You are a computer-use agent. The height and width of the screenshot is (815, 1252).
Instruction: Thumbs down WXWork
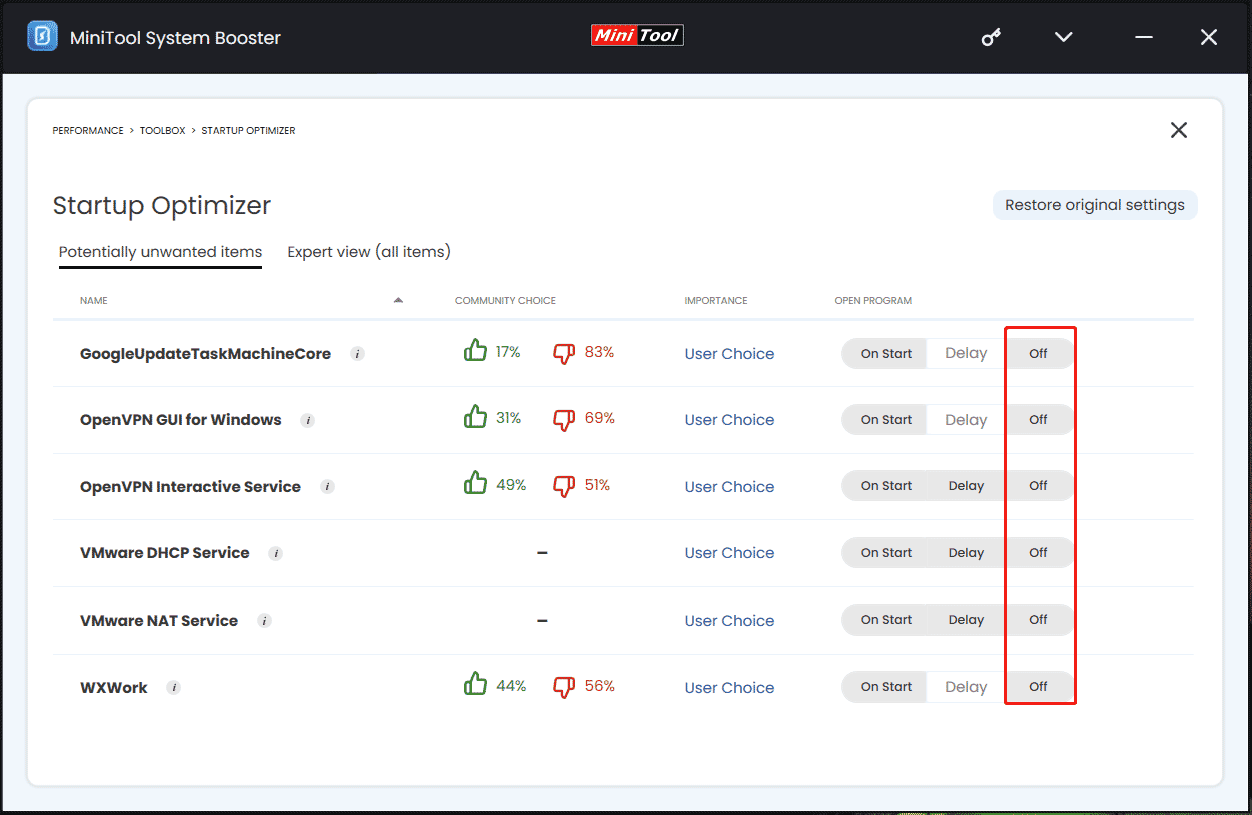pyautogui.click(x=565, y=687)
